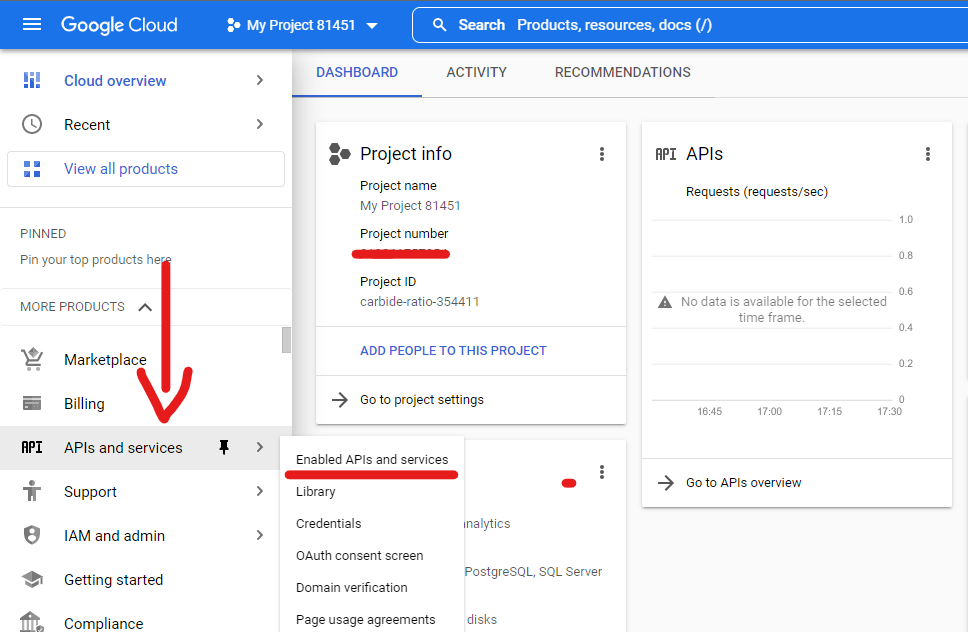Click the search magnifier icon

click(x=440, y=25)
